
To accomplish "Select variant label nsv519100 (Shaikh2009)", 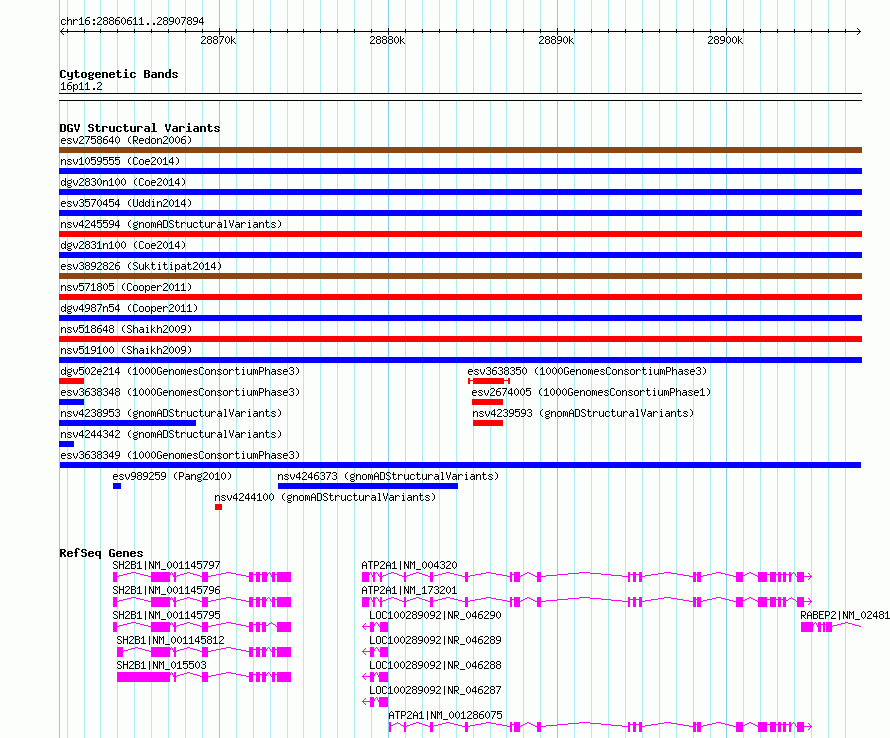I will coord(126,350).
